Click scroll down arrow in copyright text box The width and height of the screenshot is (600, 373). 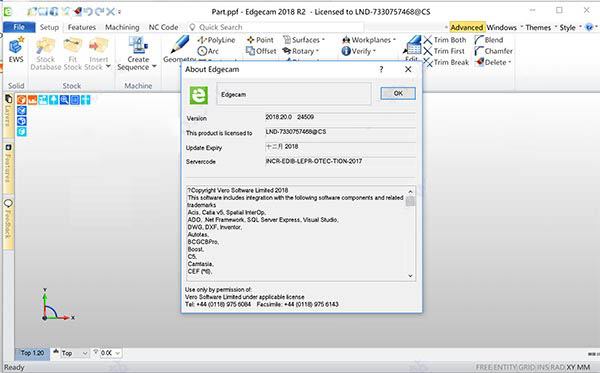click(410, 276)
